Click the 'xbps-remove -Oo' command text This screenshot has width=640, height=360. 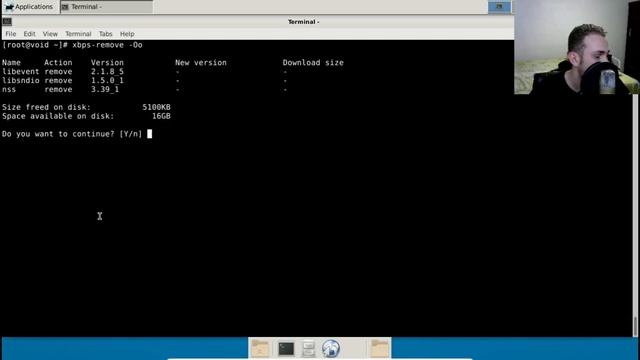point(107,45)
